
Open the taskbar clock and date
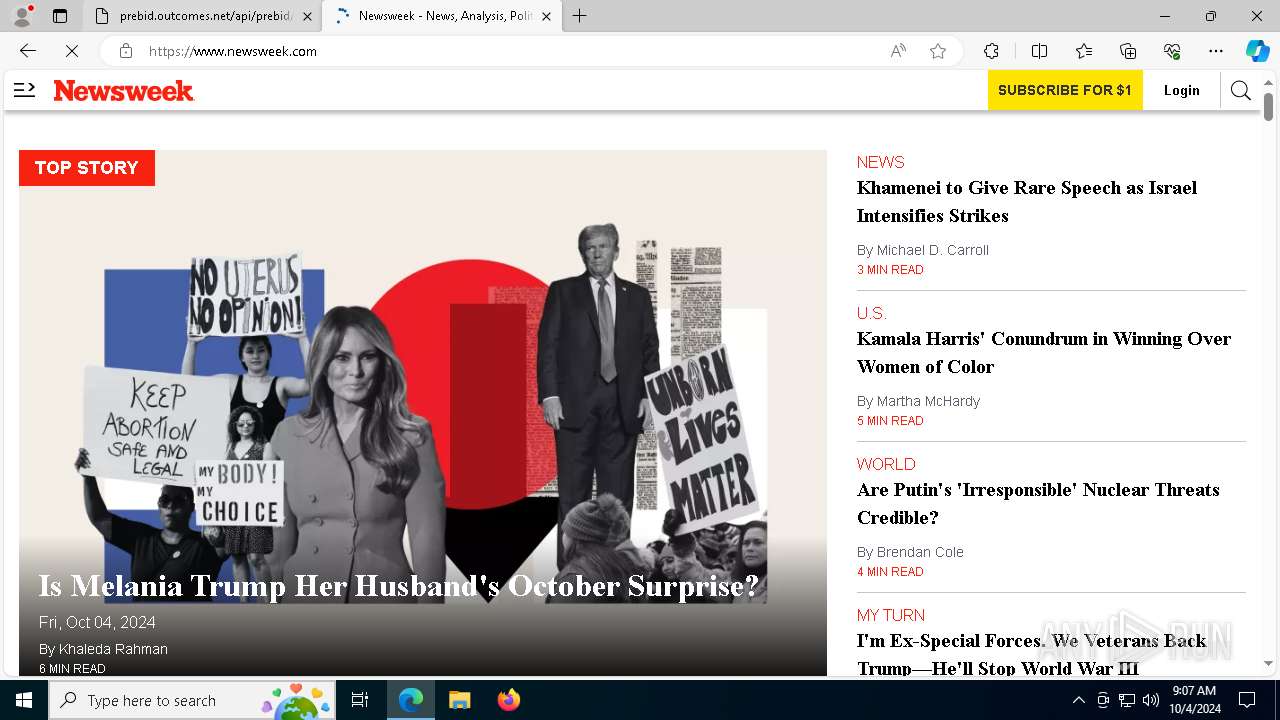pyautogui.click(x=1195, y=700)
